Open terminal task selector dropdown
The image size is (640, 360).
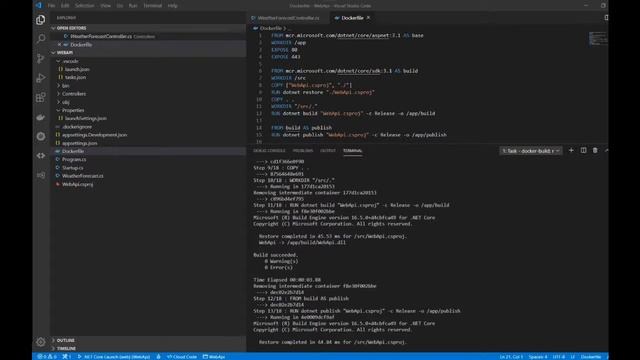[530, 151]
